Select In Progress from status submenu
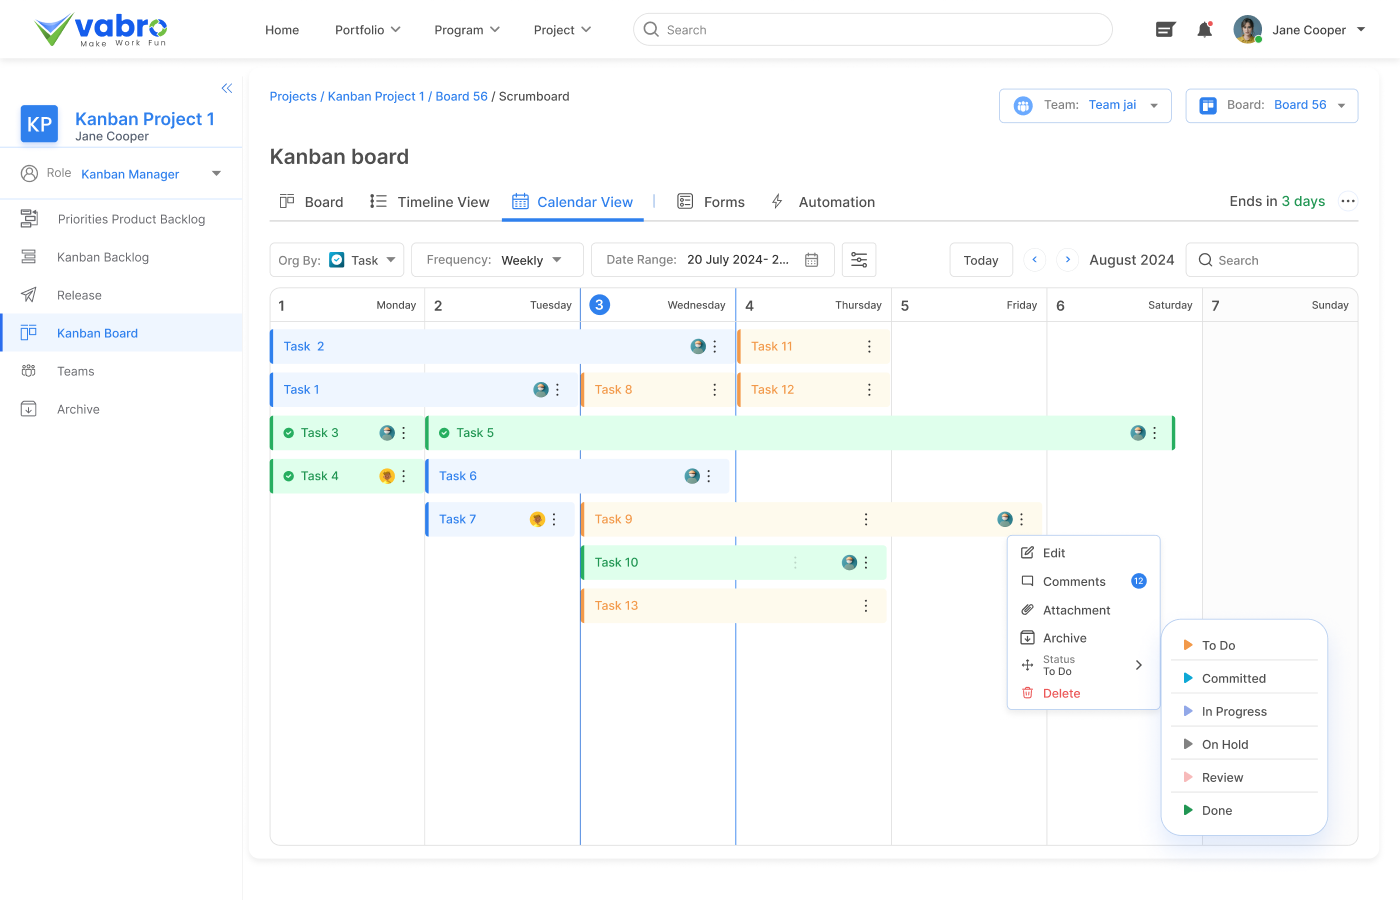The width and height of the screenshot is (1400, 900). pos(1234,712)
